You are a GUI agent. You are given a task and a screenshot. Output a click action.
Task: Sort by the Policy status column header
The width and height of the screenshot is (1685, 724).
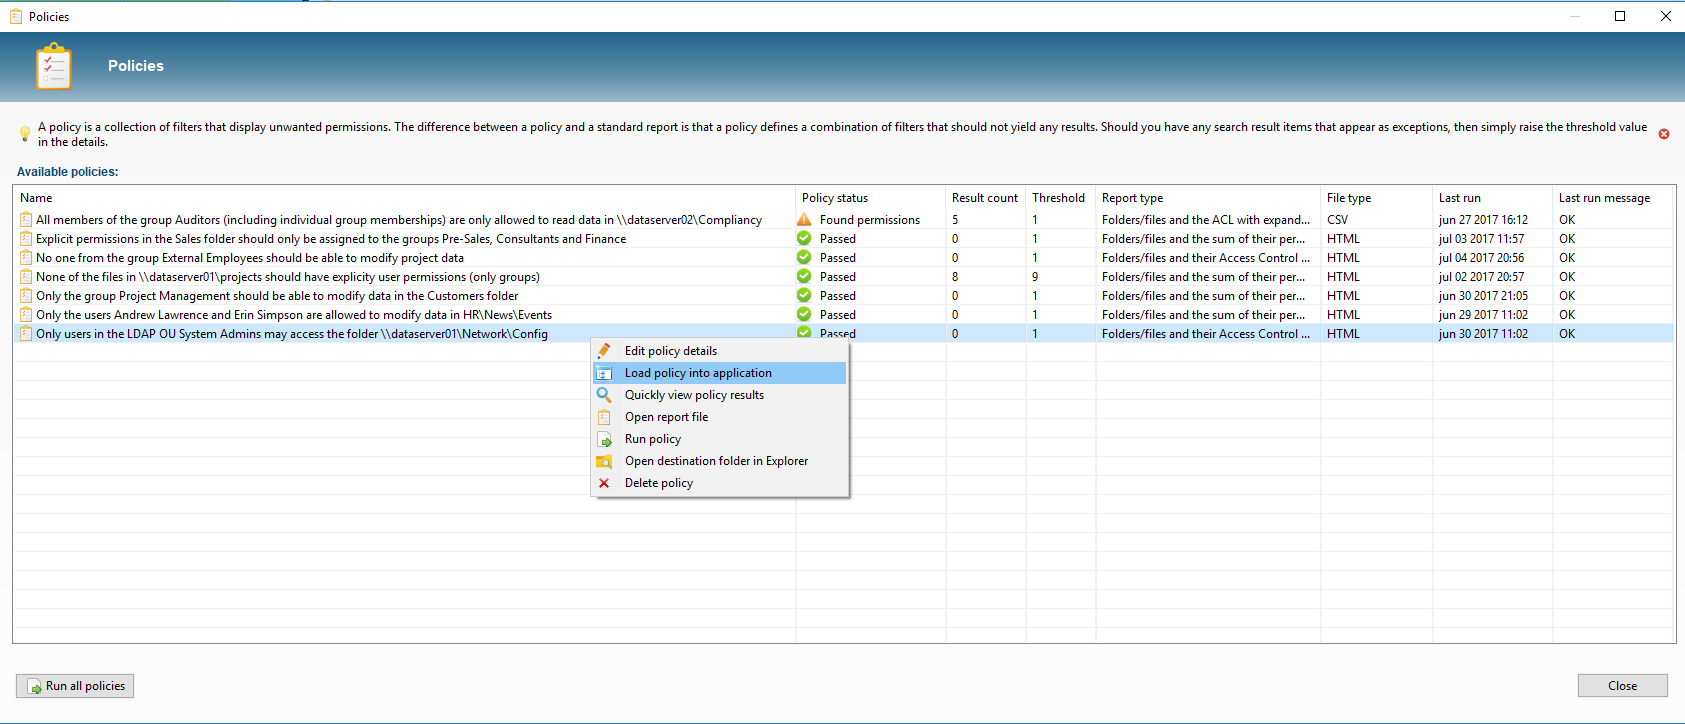(835, 198)
